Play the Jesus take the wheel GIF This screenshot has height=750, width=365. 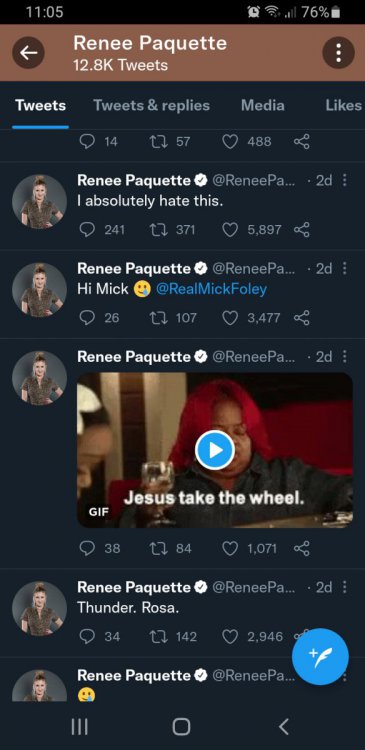click(215, 450)
